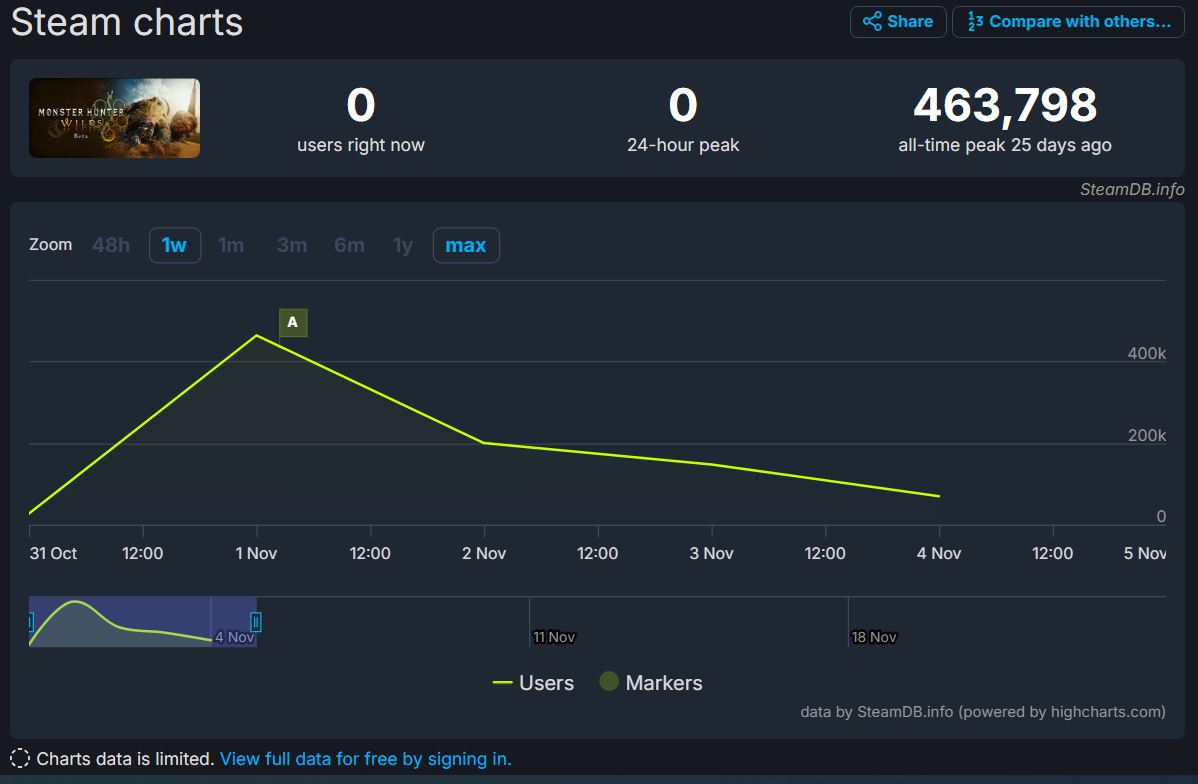Toggle Markers series in legend

pyautogui.click(x=651, y=683)
